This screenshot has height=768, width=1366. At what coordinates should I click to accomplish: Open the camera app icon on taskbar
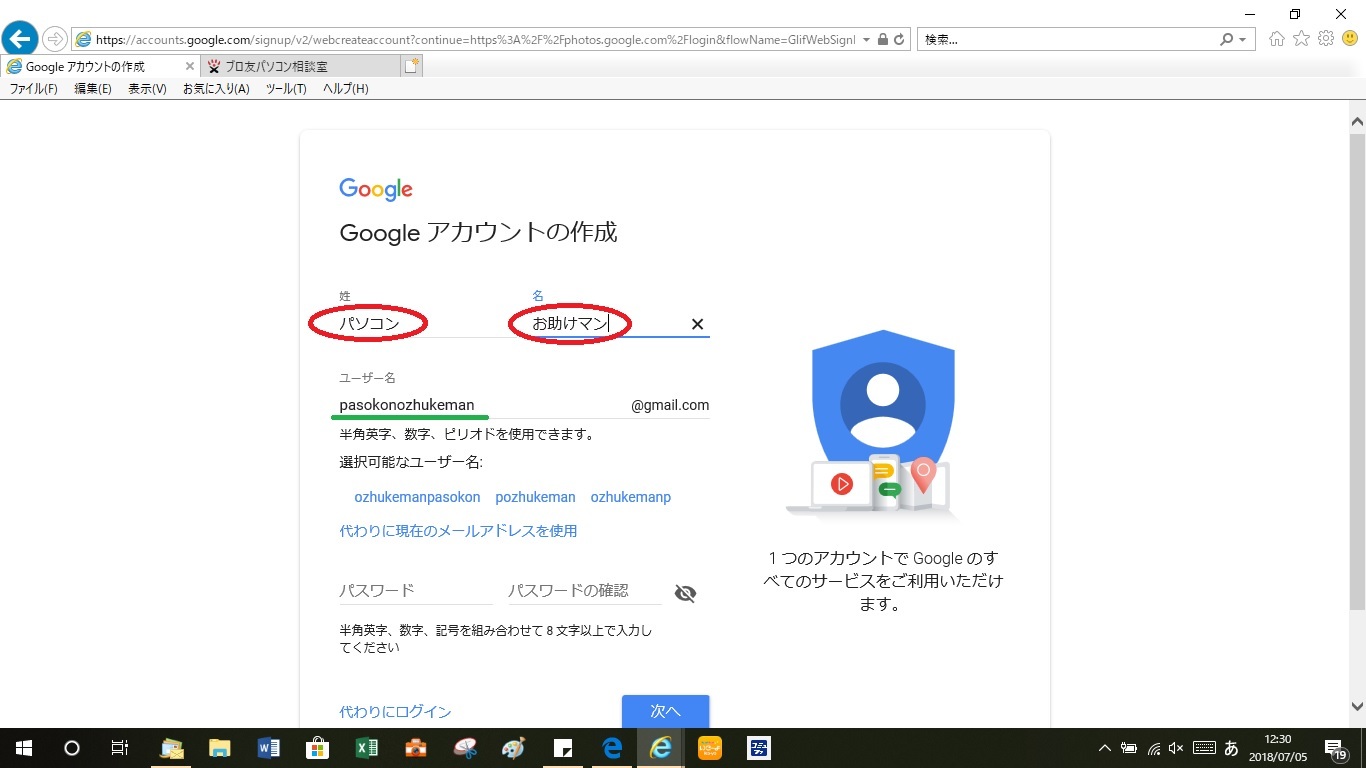pos(415,748)
